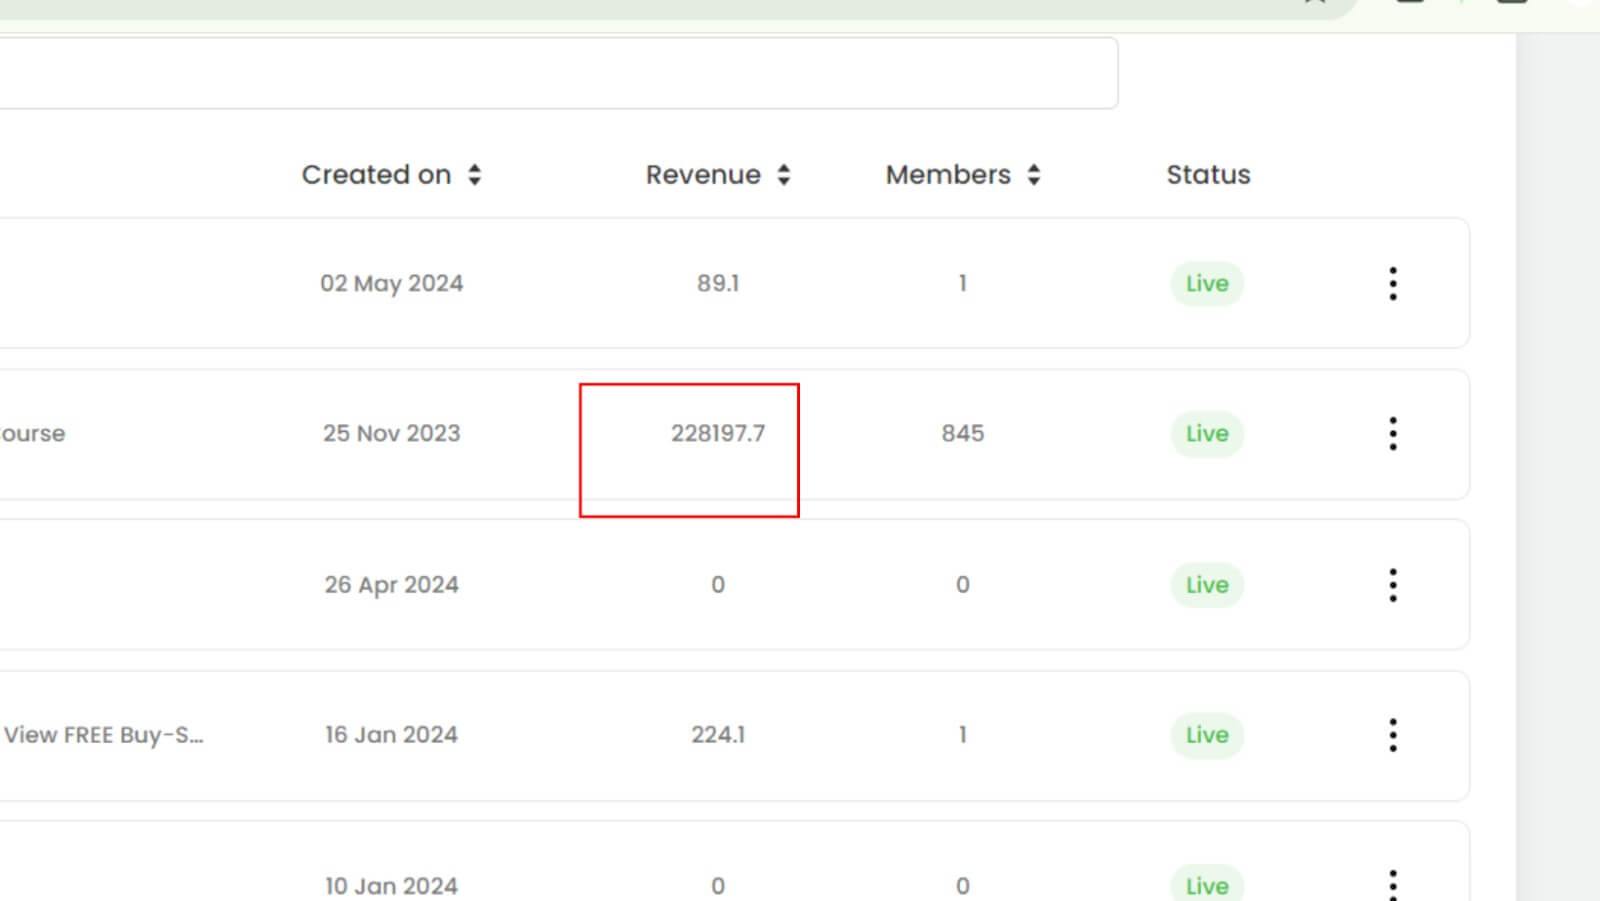Sort table using Created on arrows
This screenshot has width=1600, height=901.
click(x=474, y=175)
